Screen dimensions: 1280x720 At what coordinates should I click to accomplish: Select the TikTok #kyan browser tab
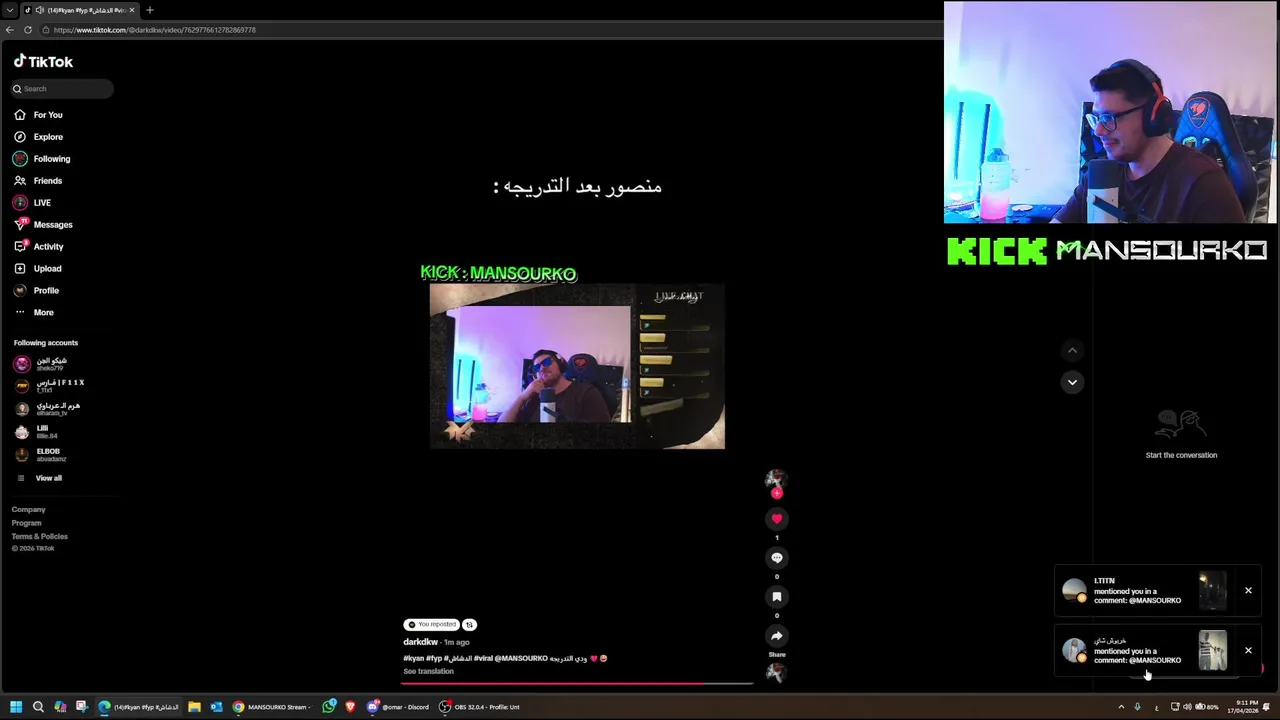tap(78, 10)
